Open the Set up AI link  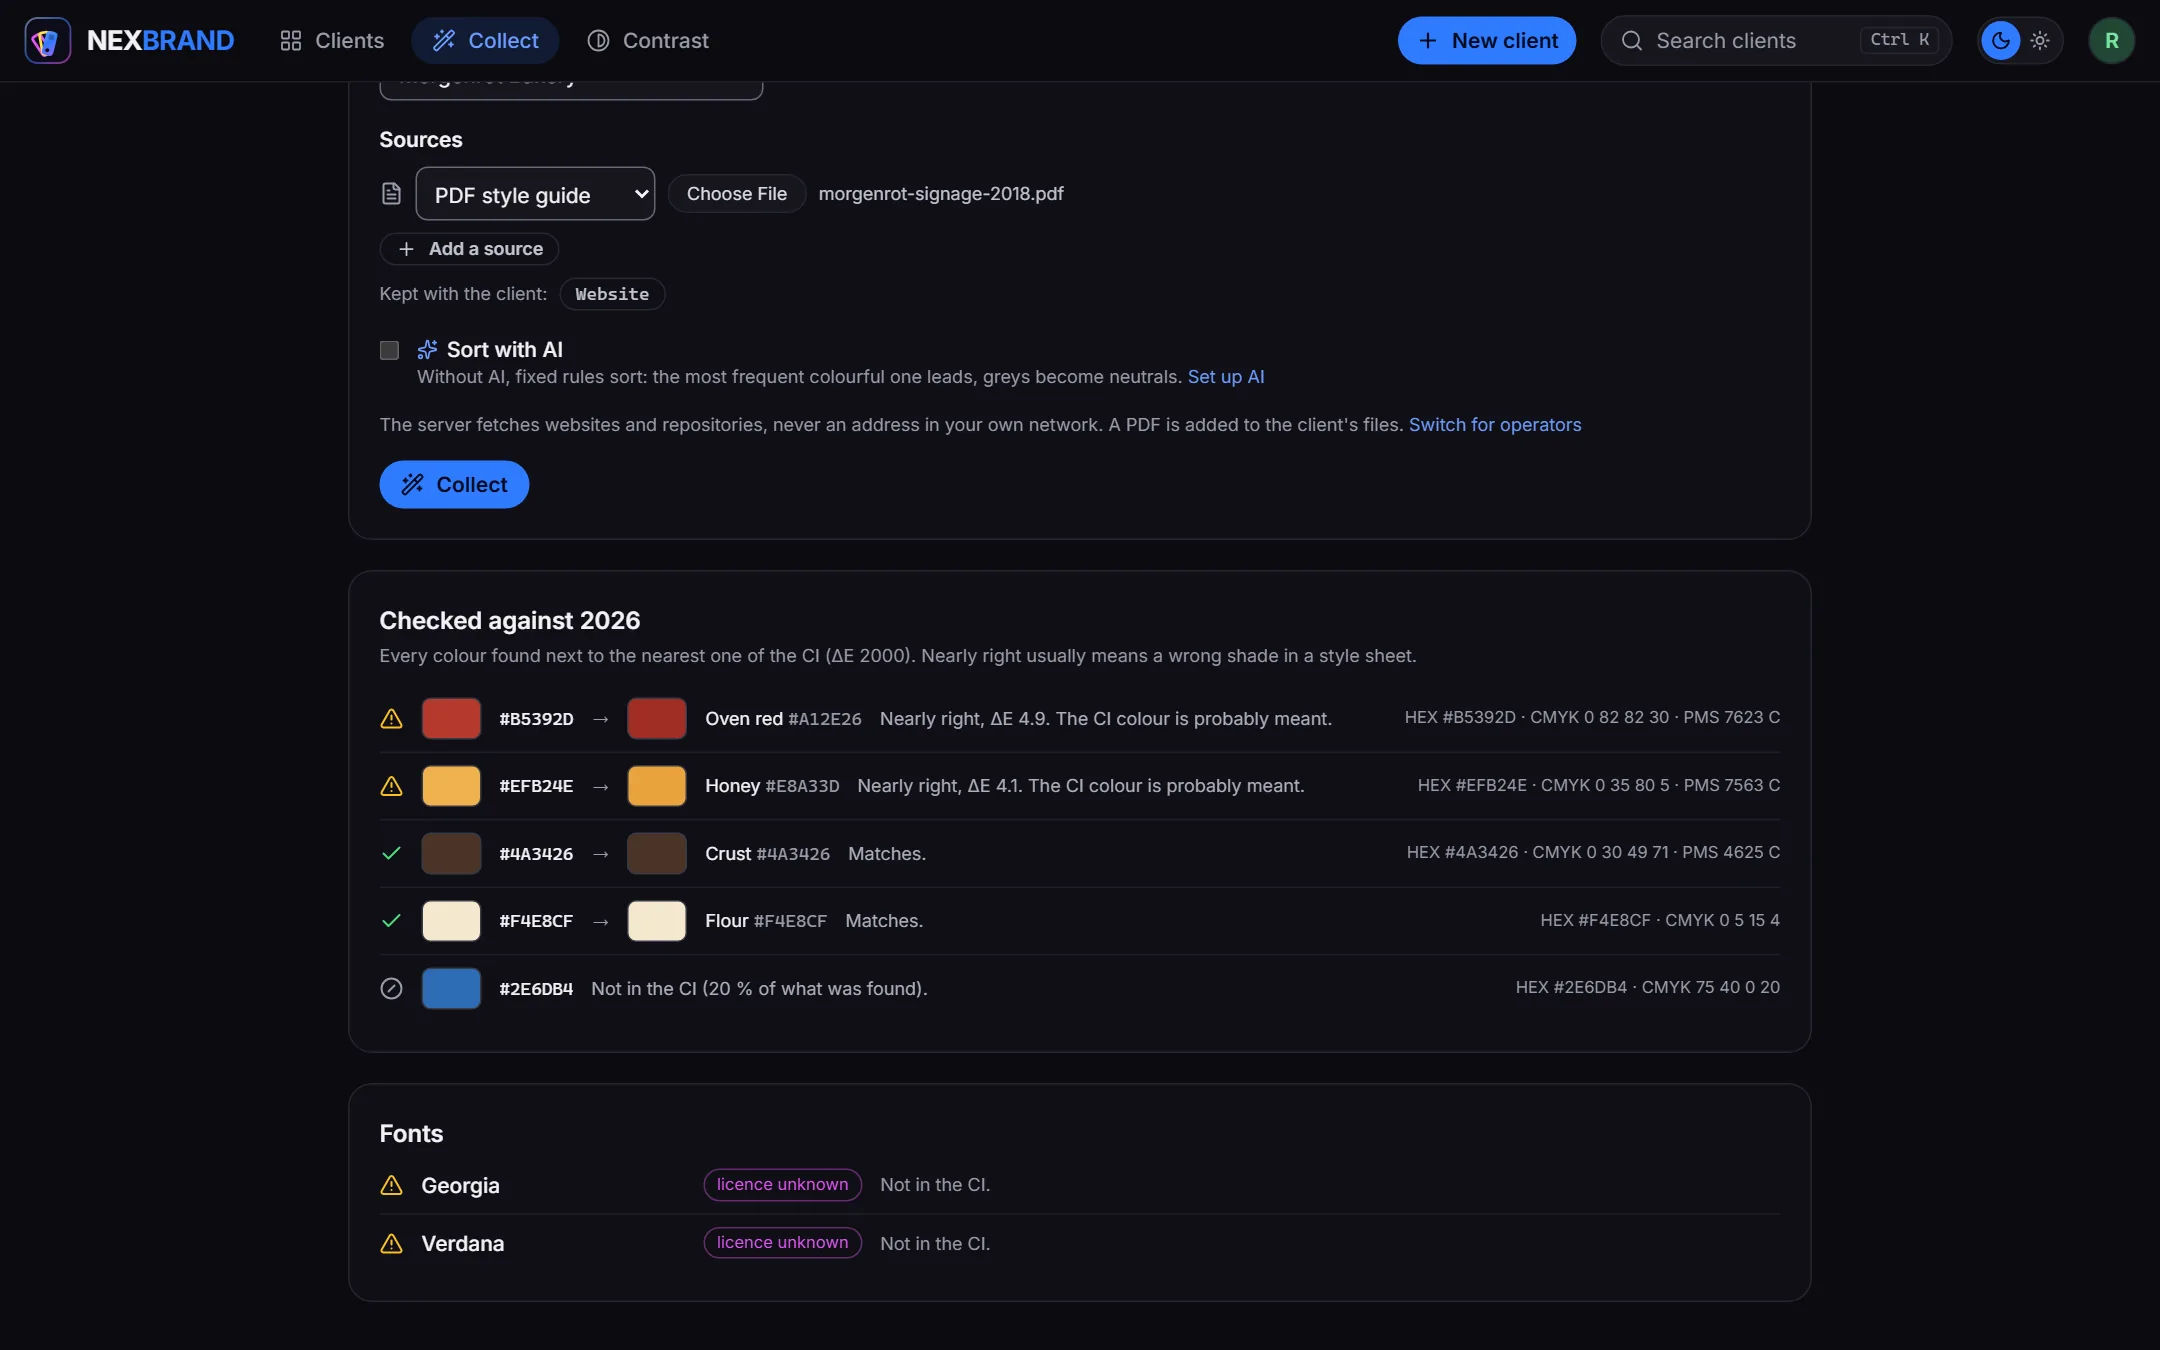[1226, 377]
